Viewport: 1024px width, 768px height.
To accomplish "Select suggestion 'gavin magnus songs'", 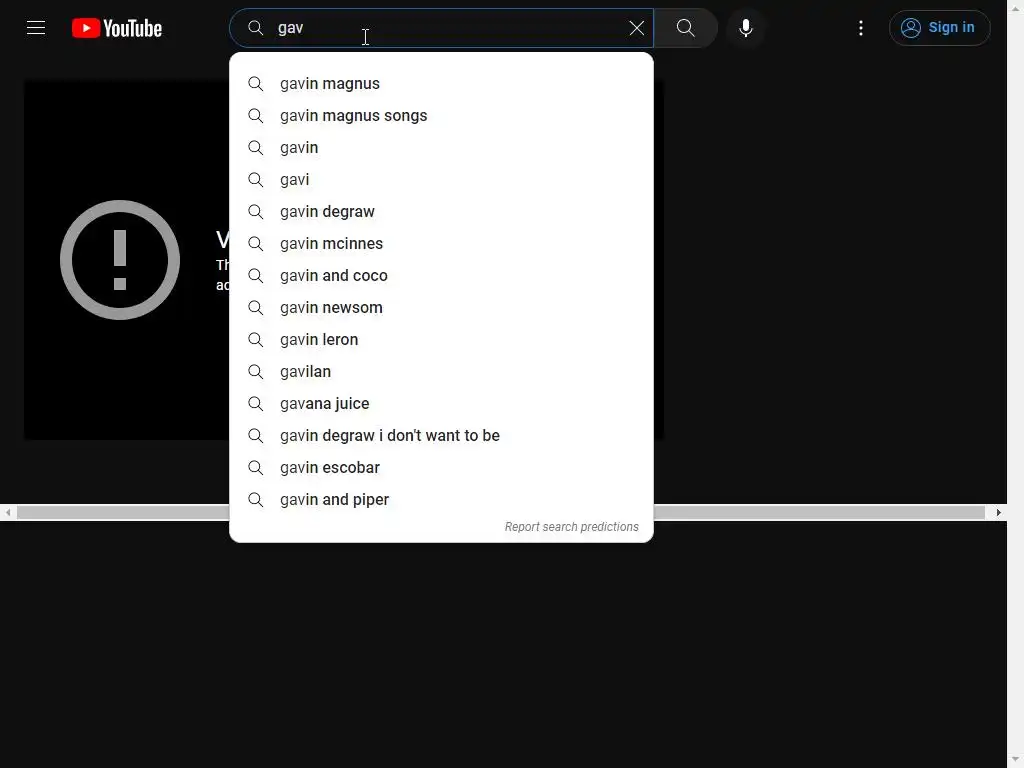I will [441, 116].
